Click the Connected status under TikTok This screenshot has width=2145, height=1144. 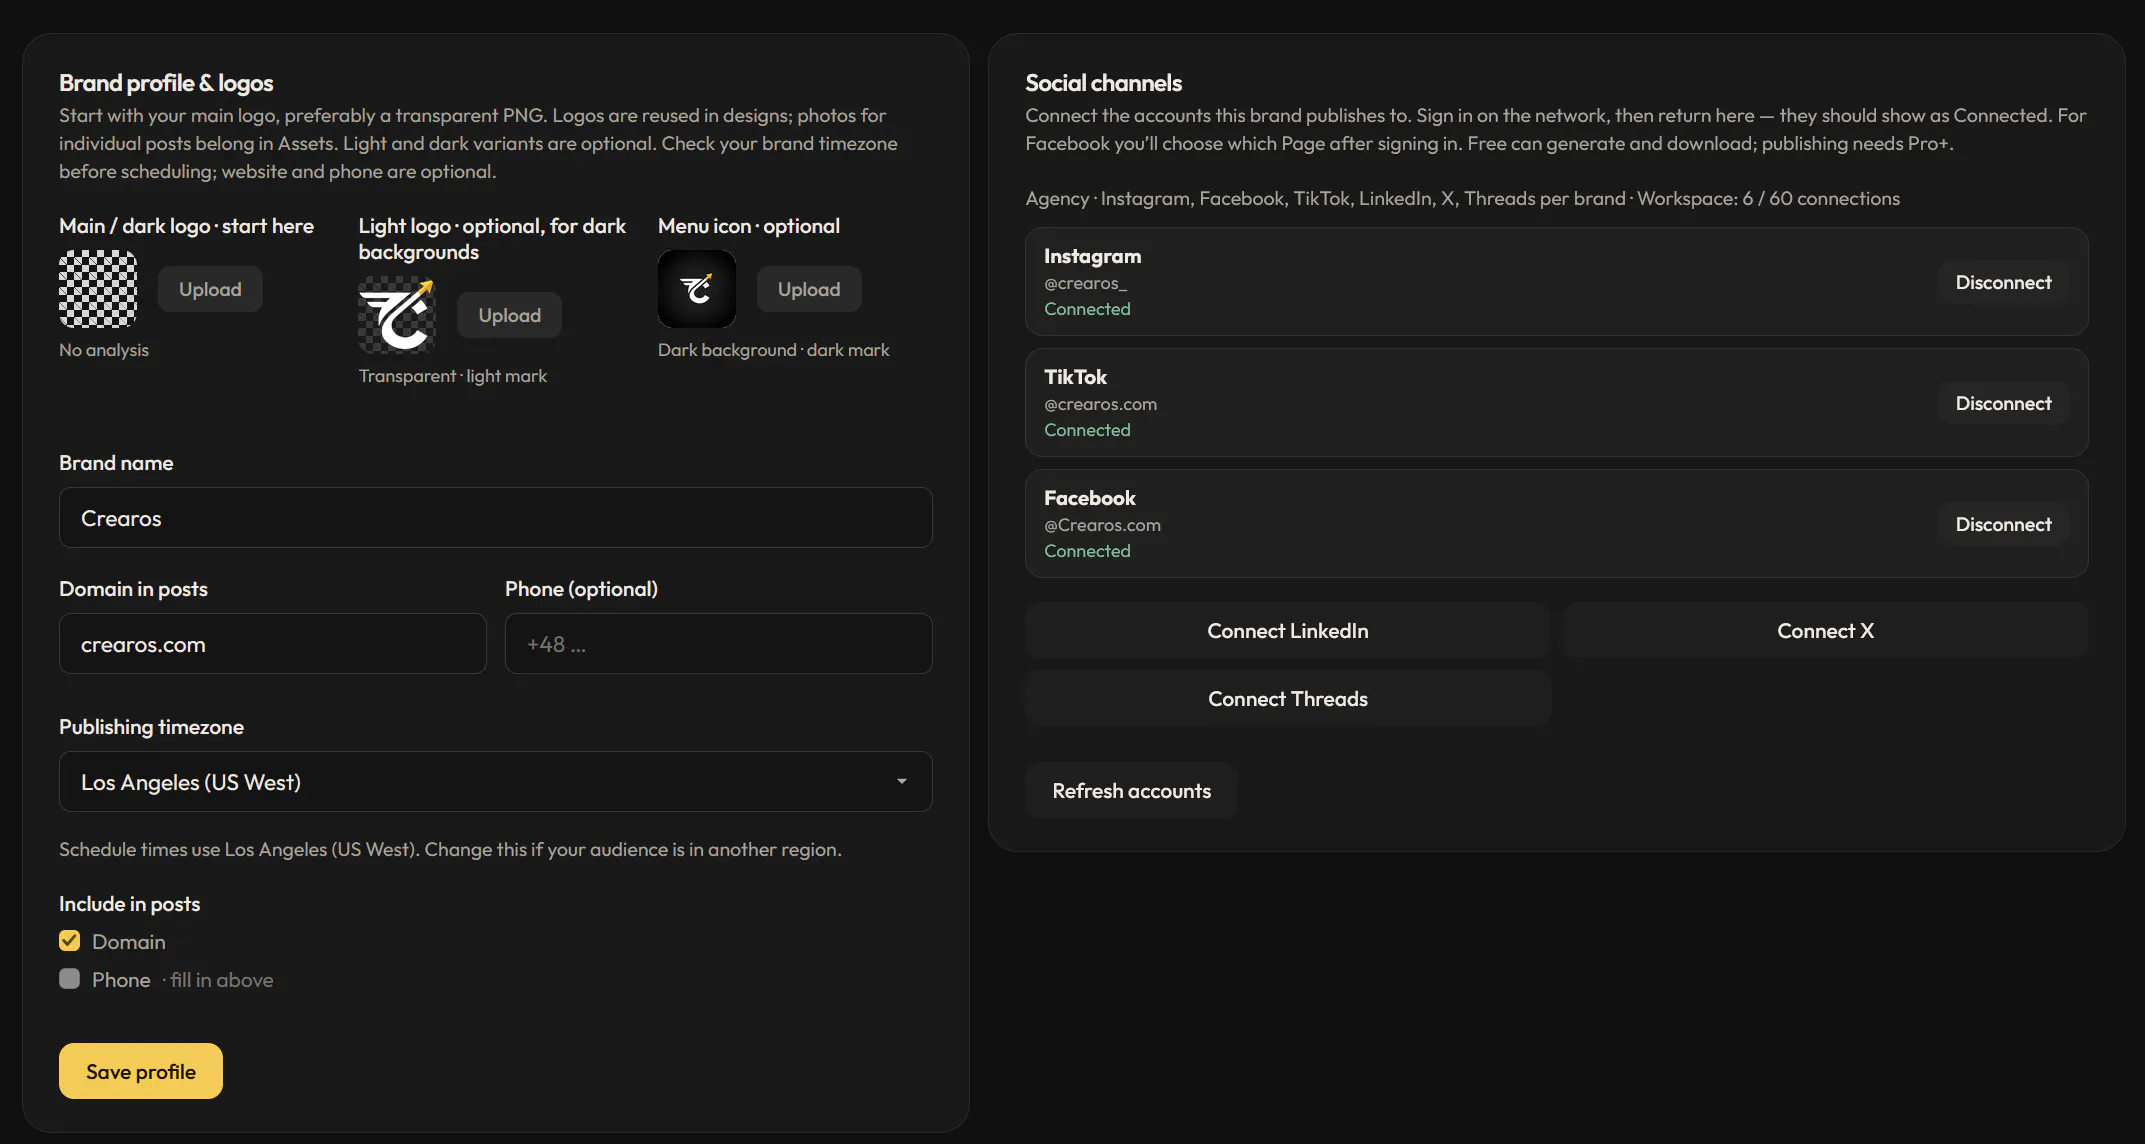point(1088,430)
